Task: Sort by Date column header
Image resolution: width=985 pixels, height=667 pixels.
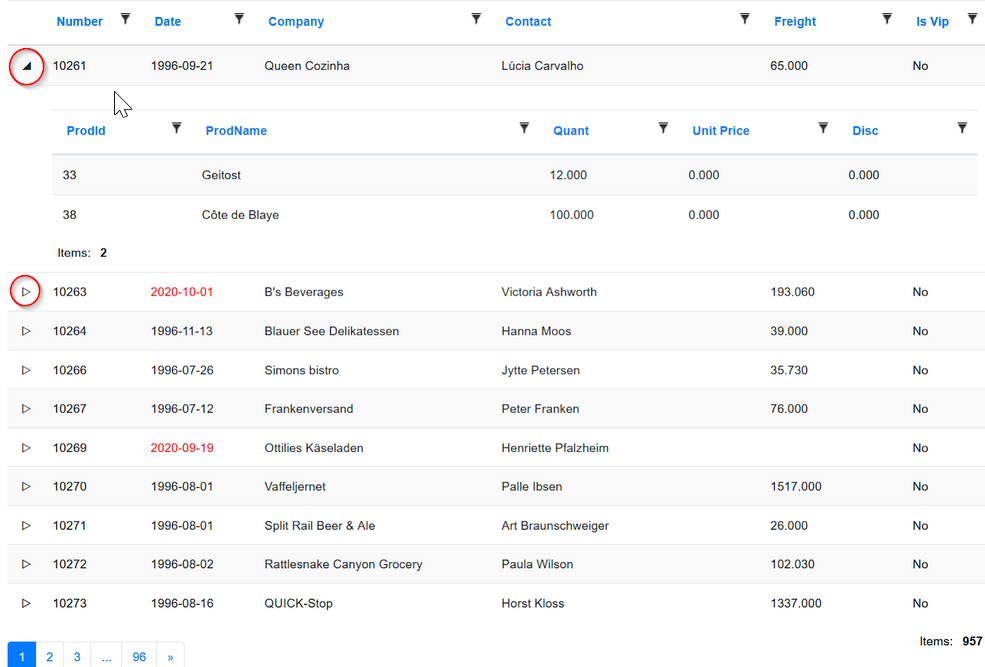Action: [168, 21]
